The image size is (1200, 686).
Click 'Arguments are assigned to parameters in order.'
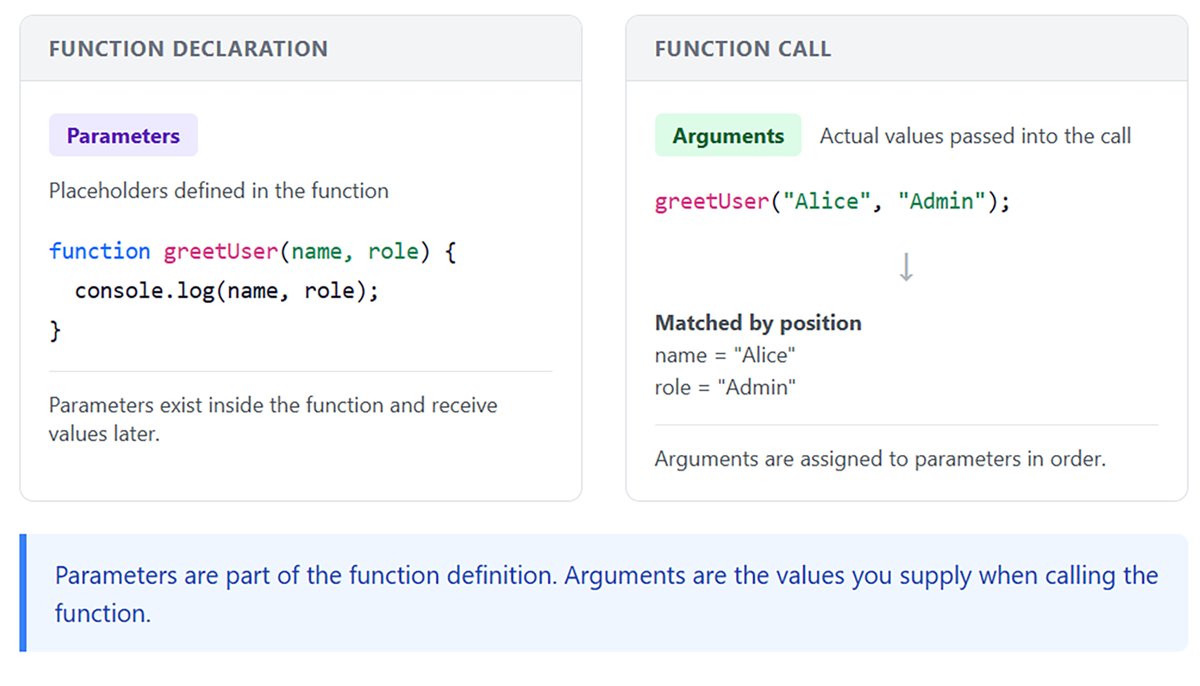(880, 460)
